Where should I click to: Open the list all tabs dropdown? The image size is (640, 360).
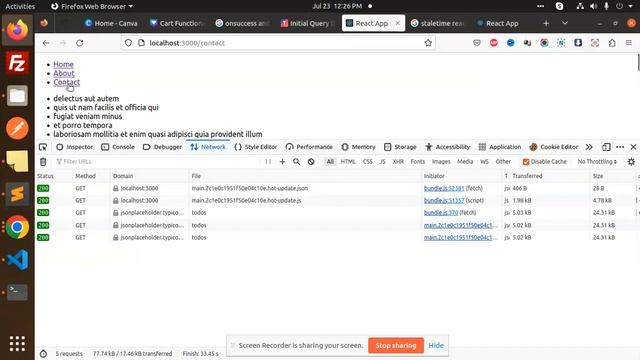tap(565, 23)
